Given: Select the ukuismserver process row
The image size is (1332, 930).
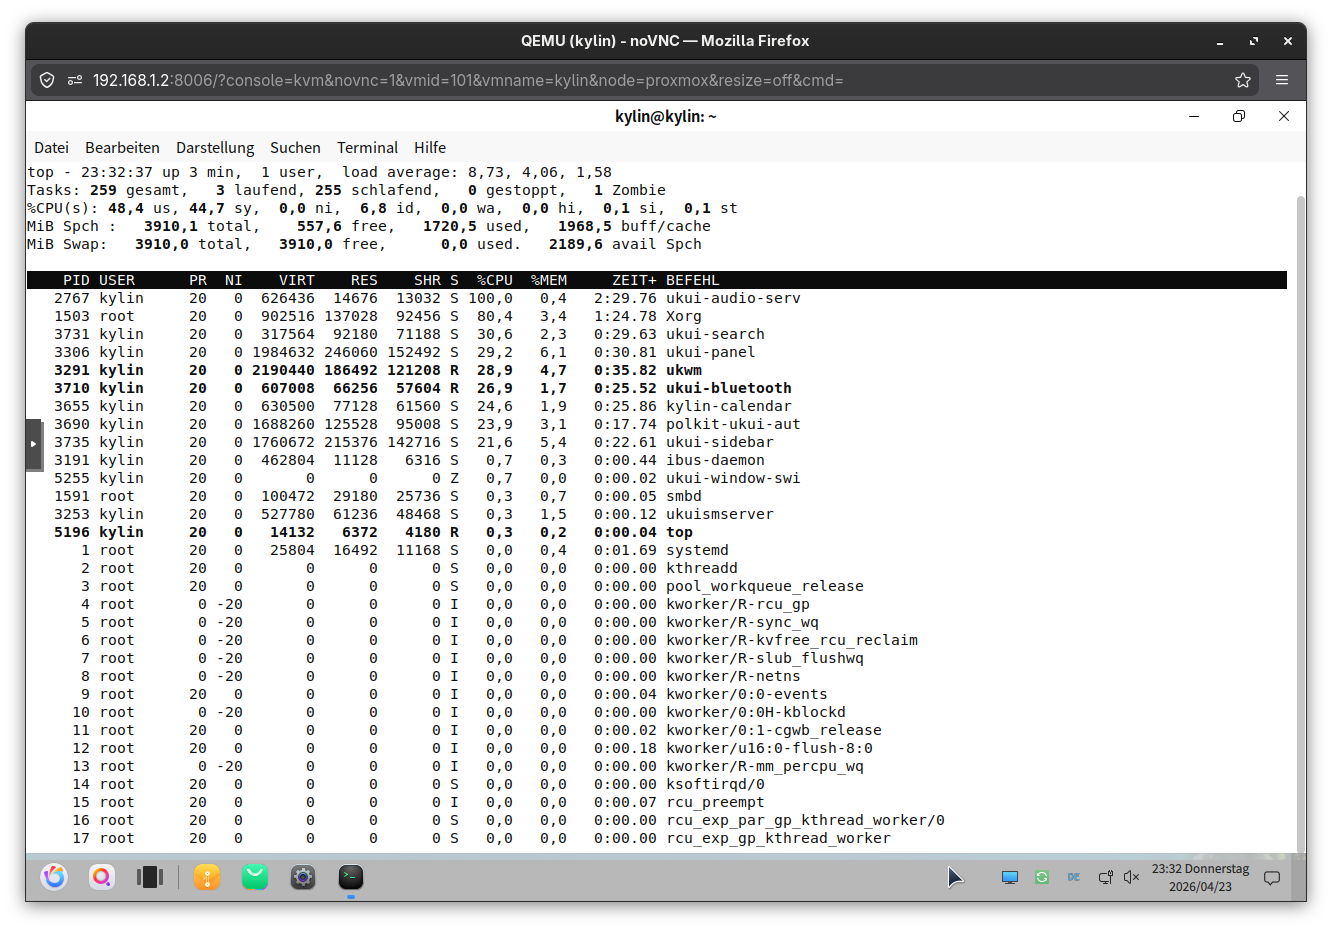Looking at the screenshot, I should point(656,514).
